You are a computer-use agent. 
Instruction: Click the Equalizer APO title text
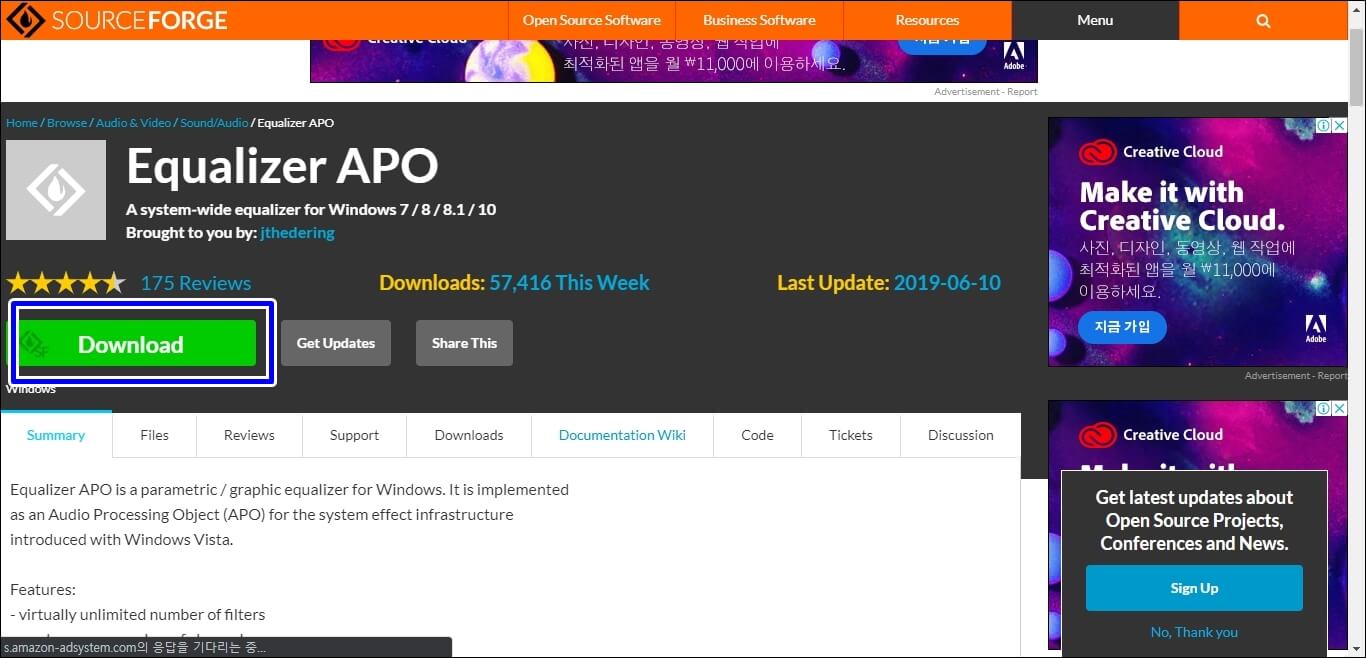click(x=282, y=166)
